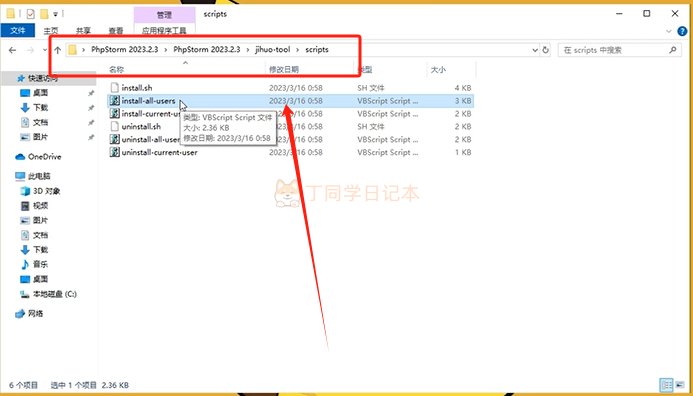
Task: Refresh the scripts folder view
Action: coord(546,50)
